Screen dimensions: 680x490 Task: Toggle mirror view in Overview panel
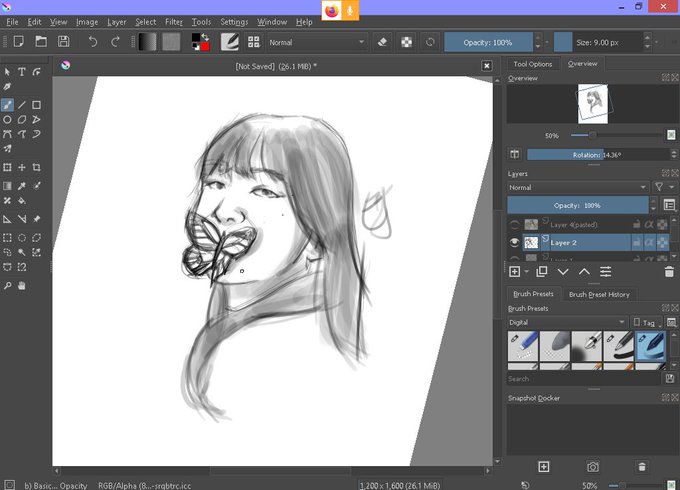[514, 154]
